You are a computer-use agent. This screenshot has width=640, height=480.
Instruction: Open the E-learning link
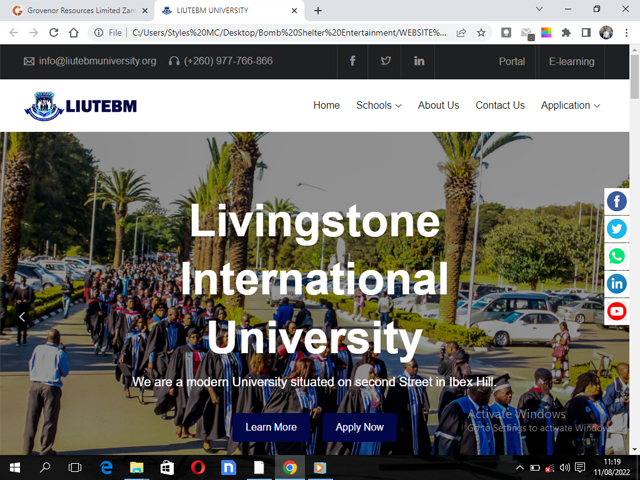point(571,62)
